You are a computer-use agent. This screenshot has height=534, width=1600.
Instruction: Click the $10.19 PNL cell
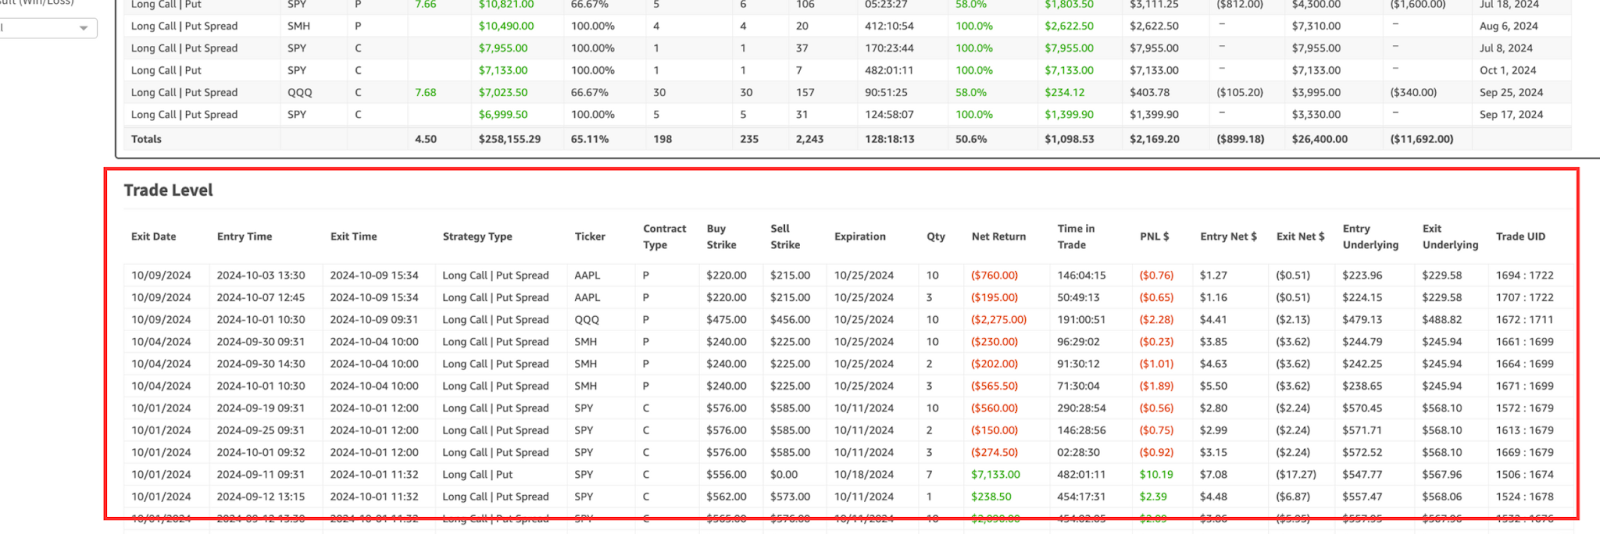[1156, 474]
